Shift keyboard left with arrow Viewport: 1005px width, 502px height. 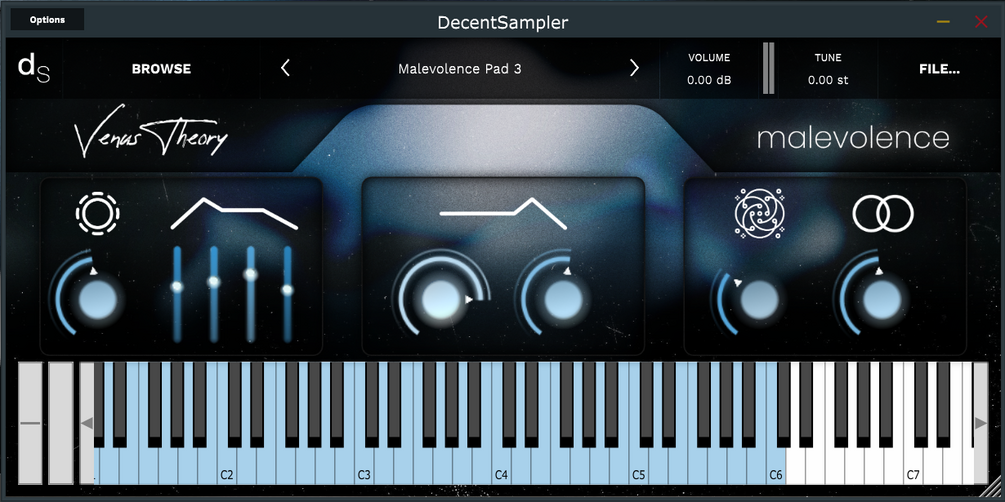pos(87,423)
